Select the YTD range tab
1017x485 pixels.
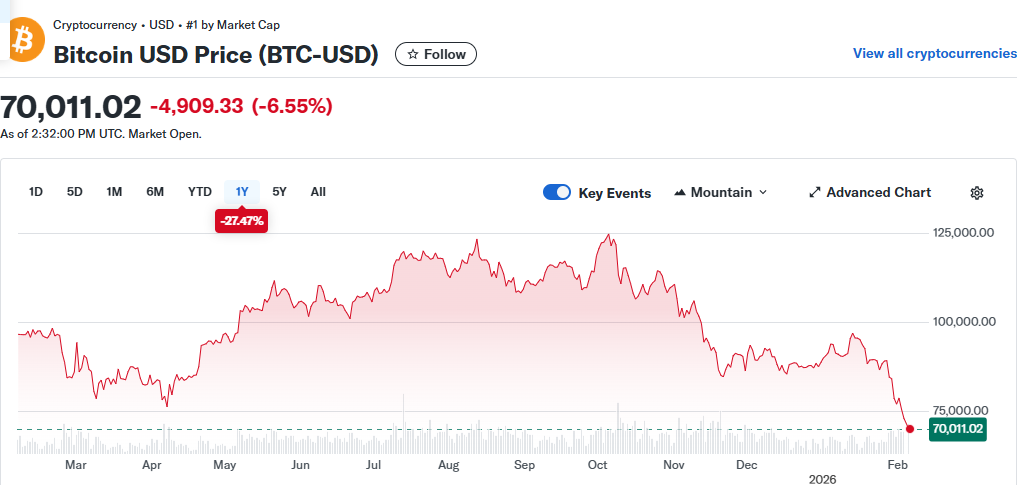coord(200,192)
